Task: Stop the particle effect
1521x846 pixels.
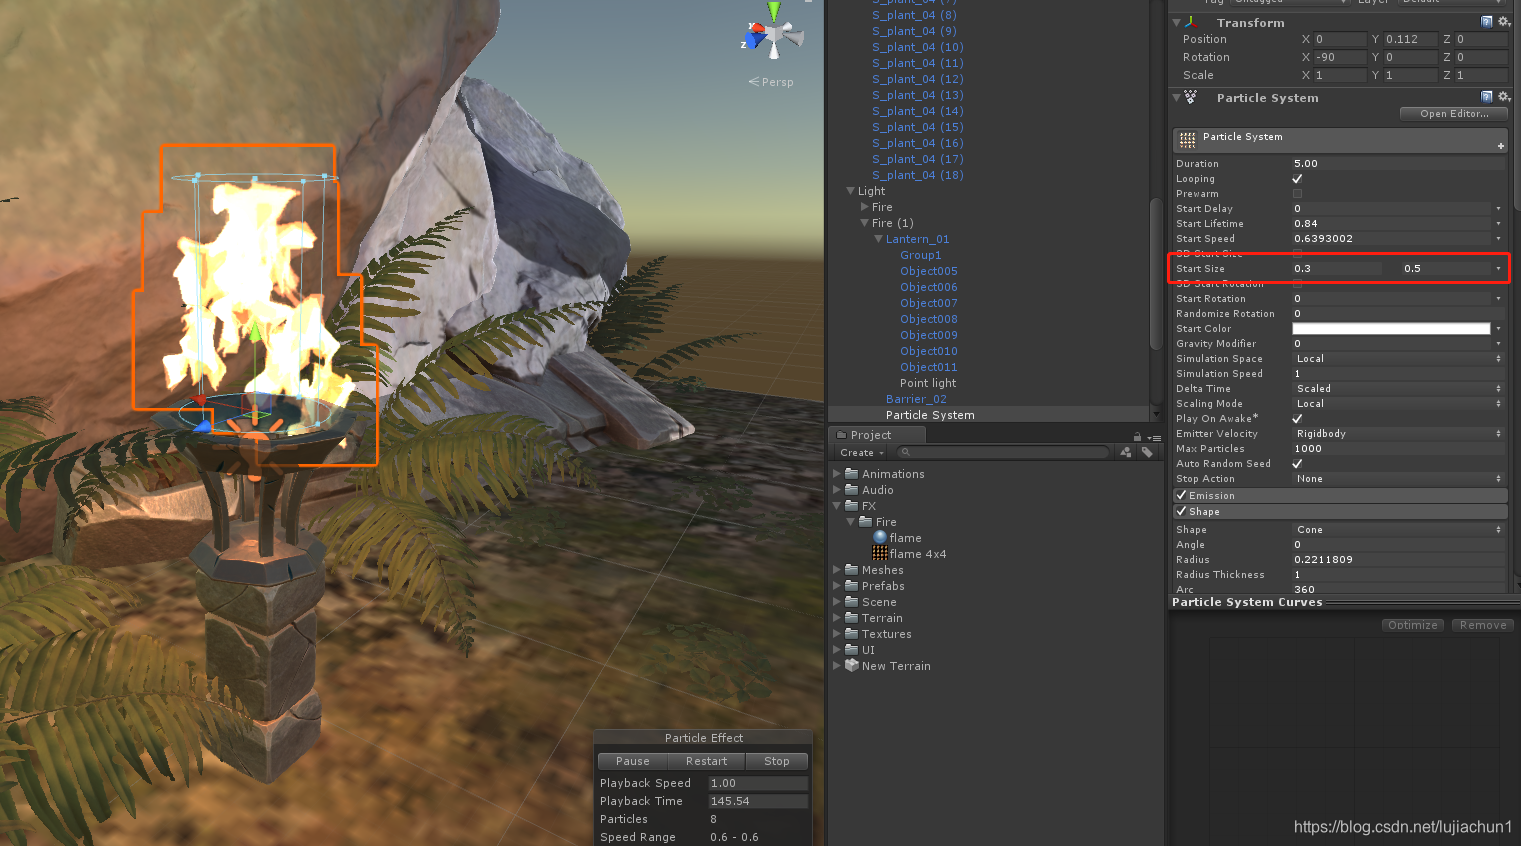Action: 777,761
